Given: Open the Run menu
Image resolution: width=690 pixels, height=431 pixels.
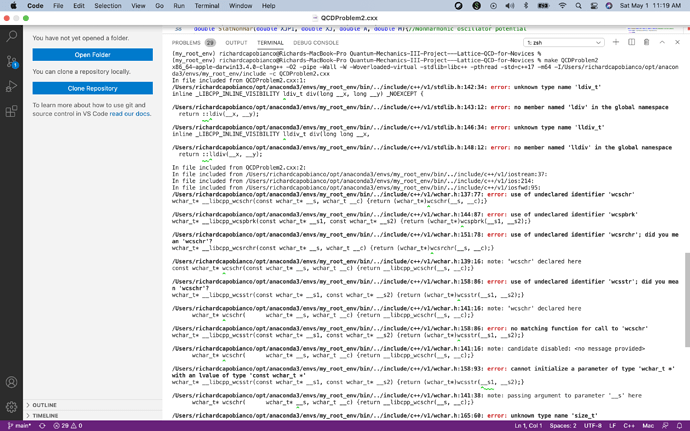Looking at the screenshot, I should click(x=179, y=6).
